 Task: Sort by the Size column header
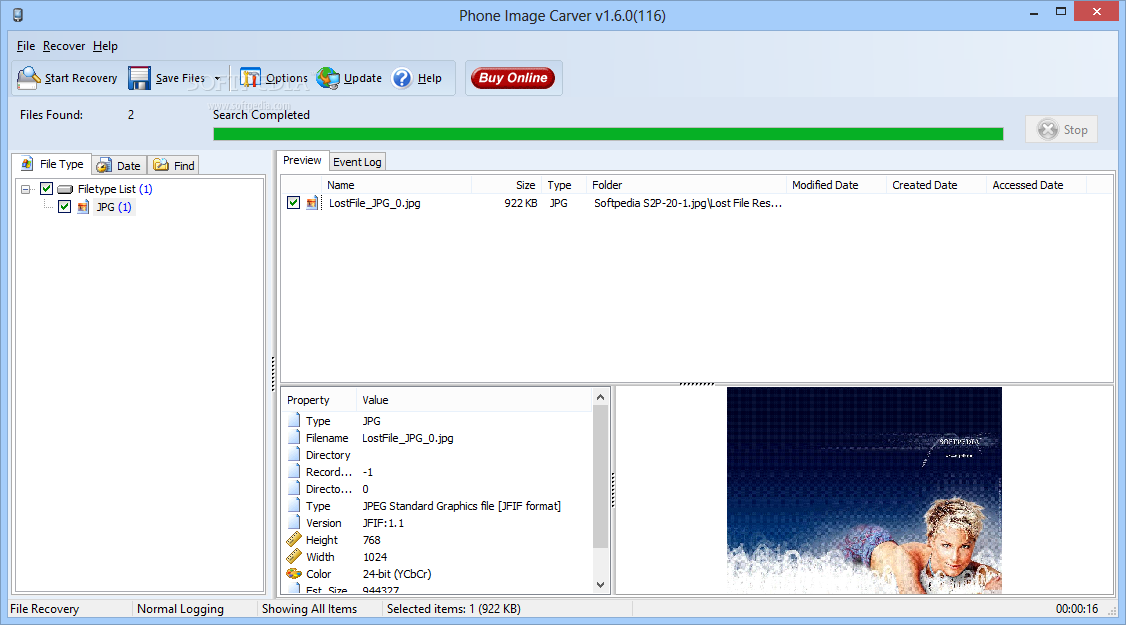[x=506, y=185]
